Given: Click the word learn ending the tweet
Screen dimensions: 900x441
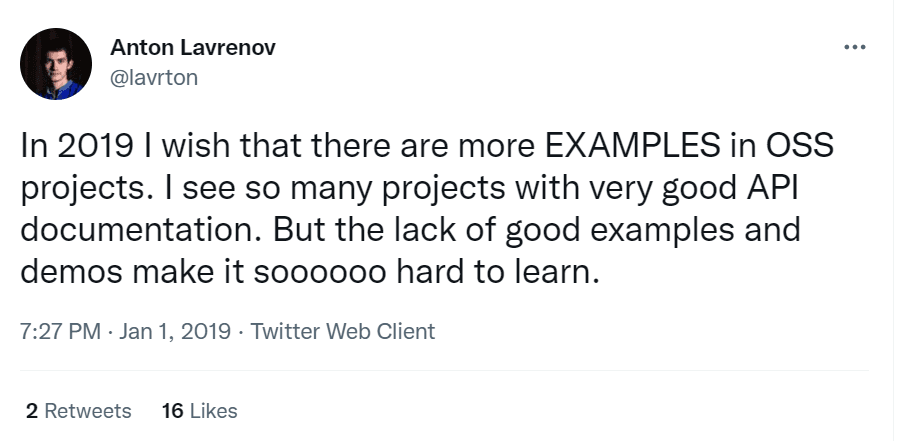Looking at the screenshot, I should (558, 272).
